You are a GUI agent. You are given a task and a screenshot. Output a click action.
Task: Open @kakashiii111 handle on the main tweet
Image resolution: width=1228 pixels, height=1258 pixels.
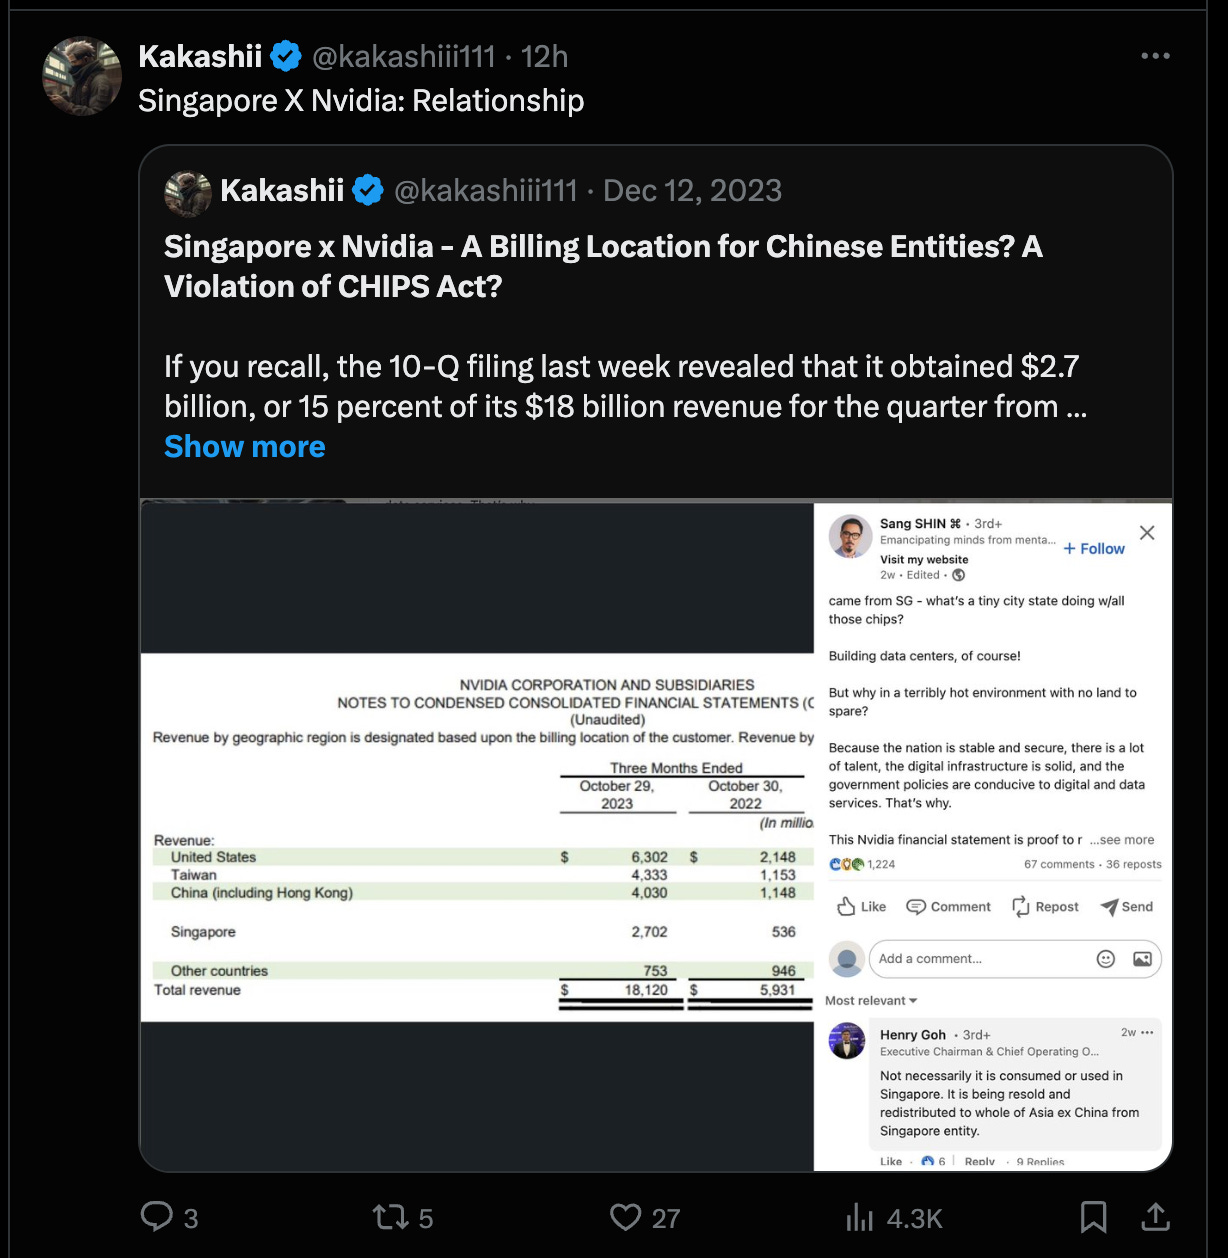click(404, 57)
